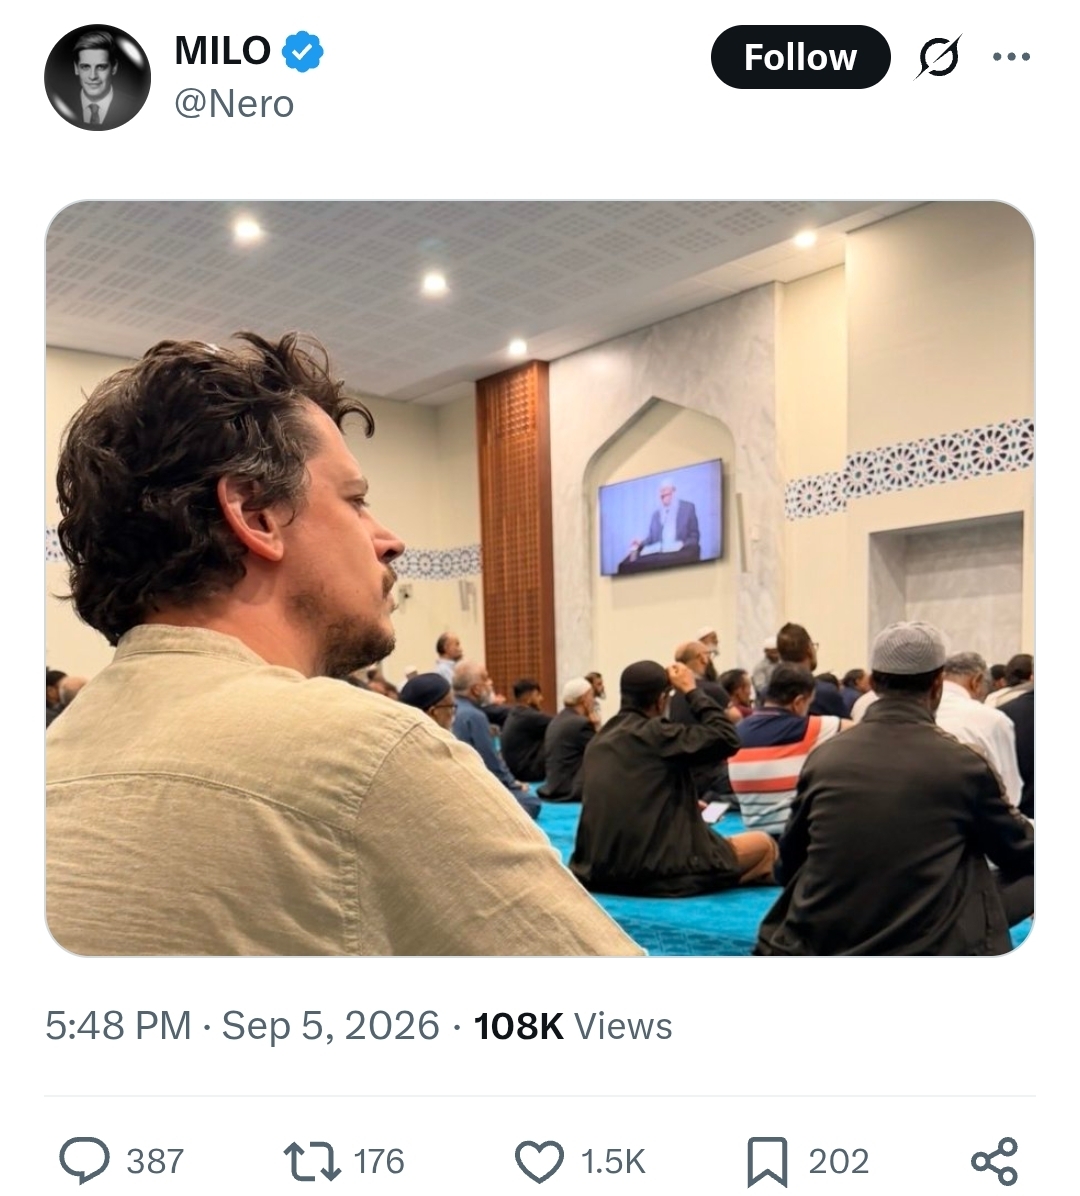Click the 176 reposts count
The width and height of the screenshot is (1080, 1196).
[379, 1162]
